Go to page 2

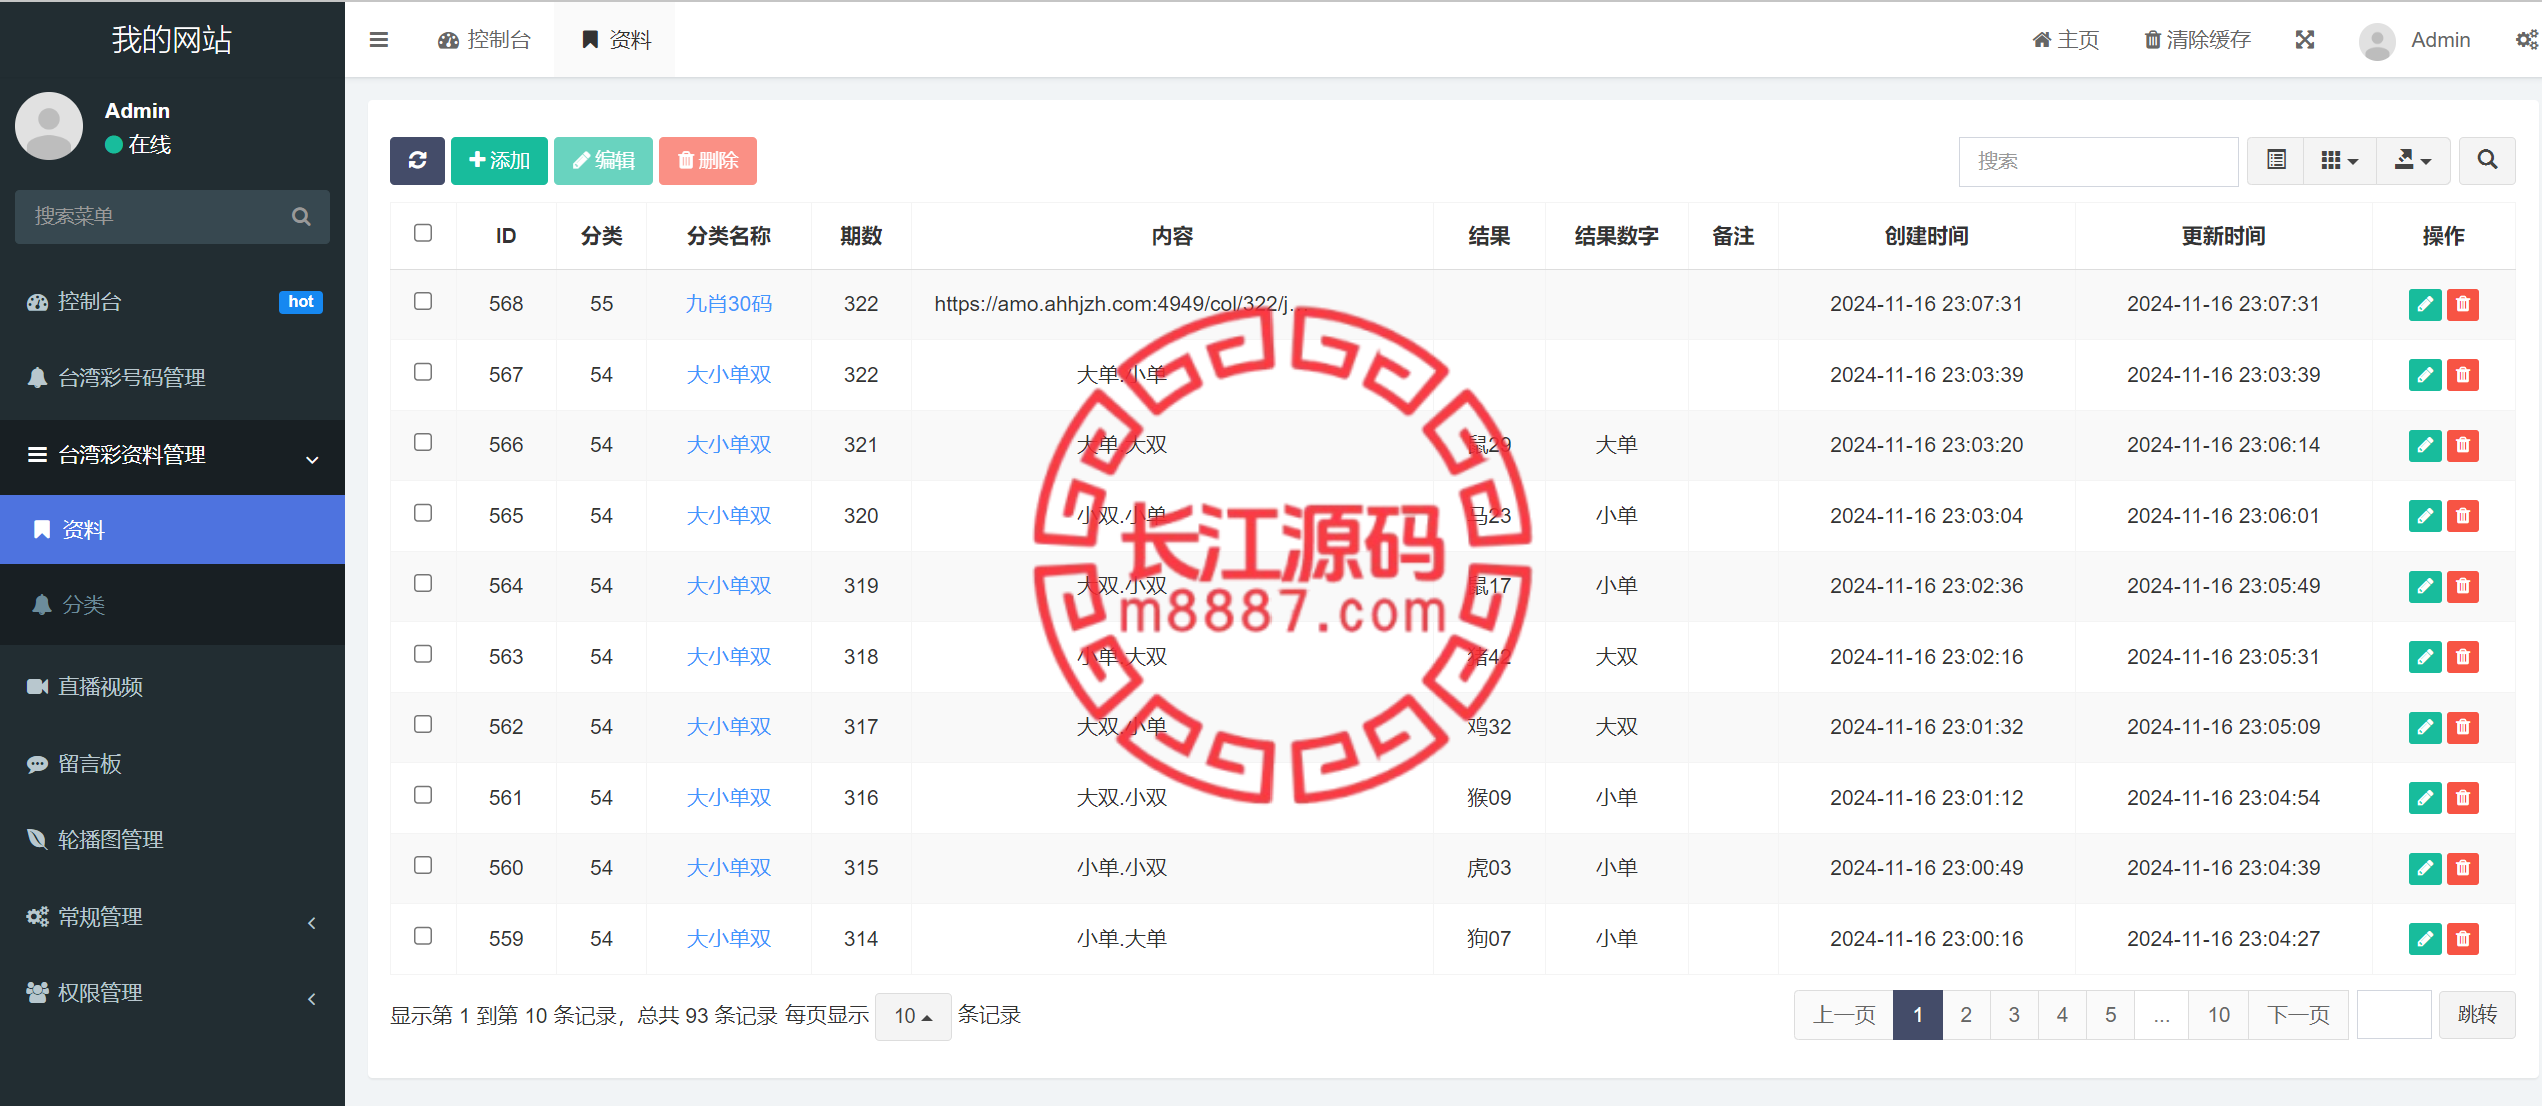click(1965, 1015)
